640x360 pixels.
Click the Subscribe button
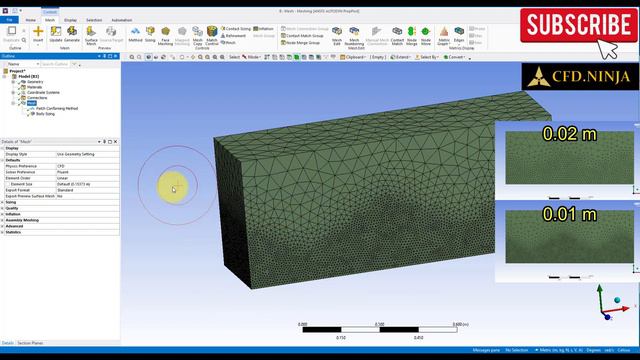pos(579,25)
